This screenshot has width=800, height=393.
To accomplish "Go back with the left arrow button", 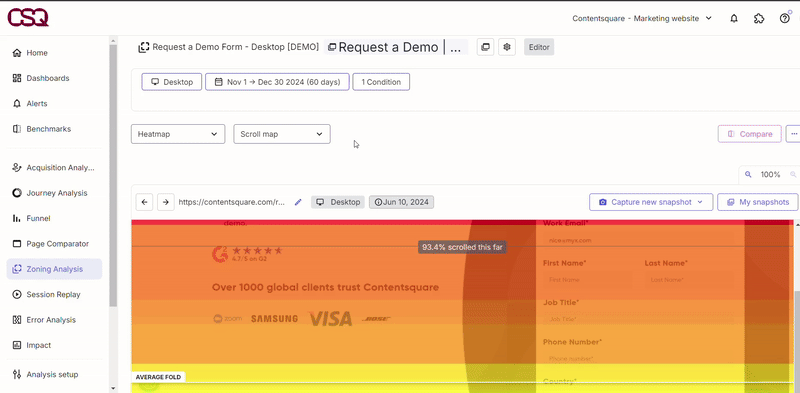I will click(144, 202).
